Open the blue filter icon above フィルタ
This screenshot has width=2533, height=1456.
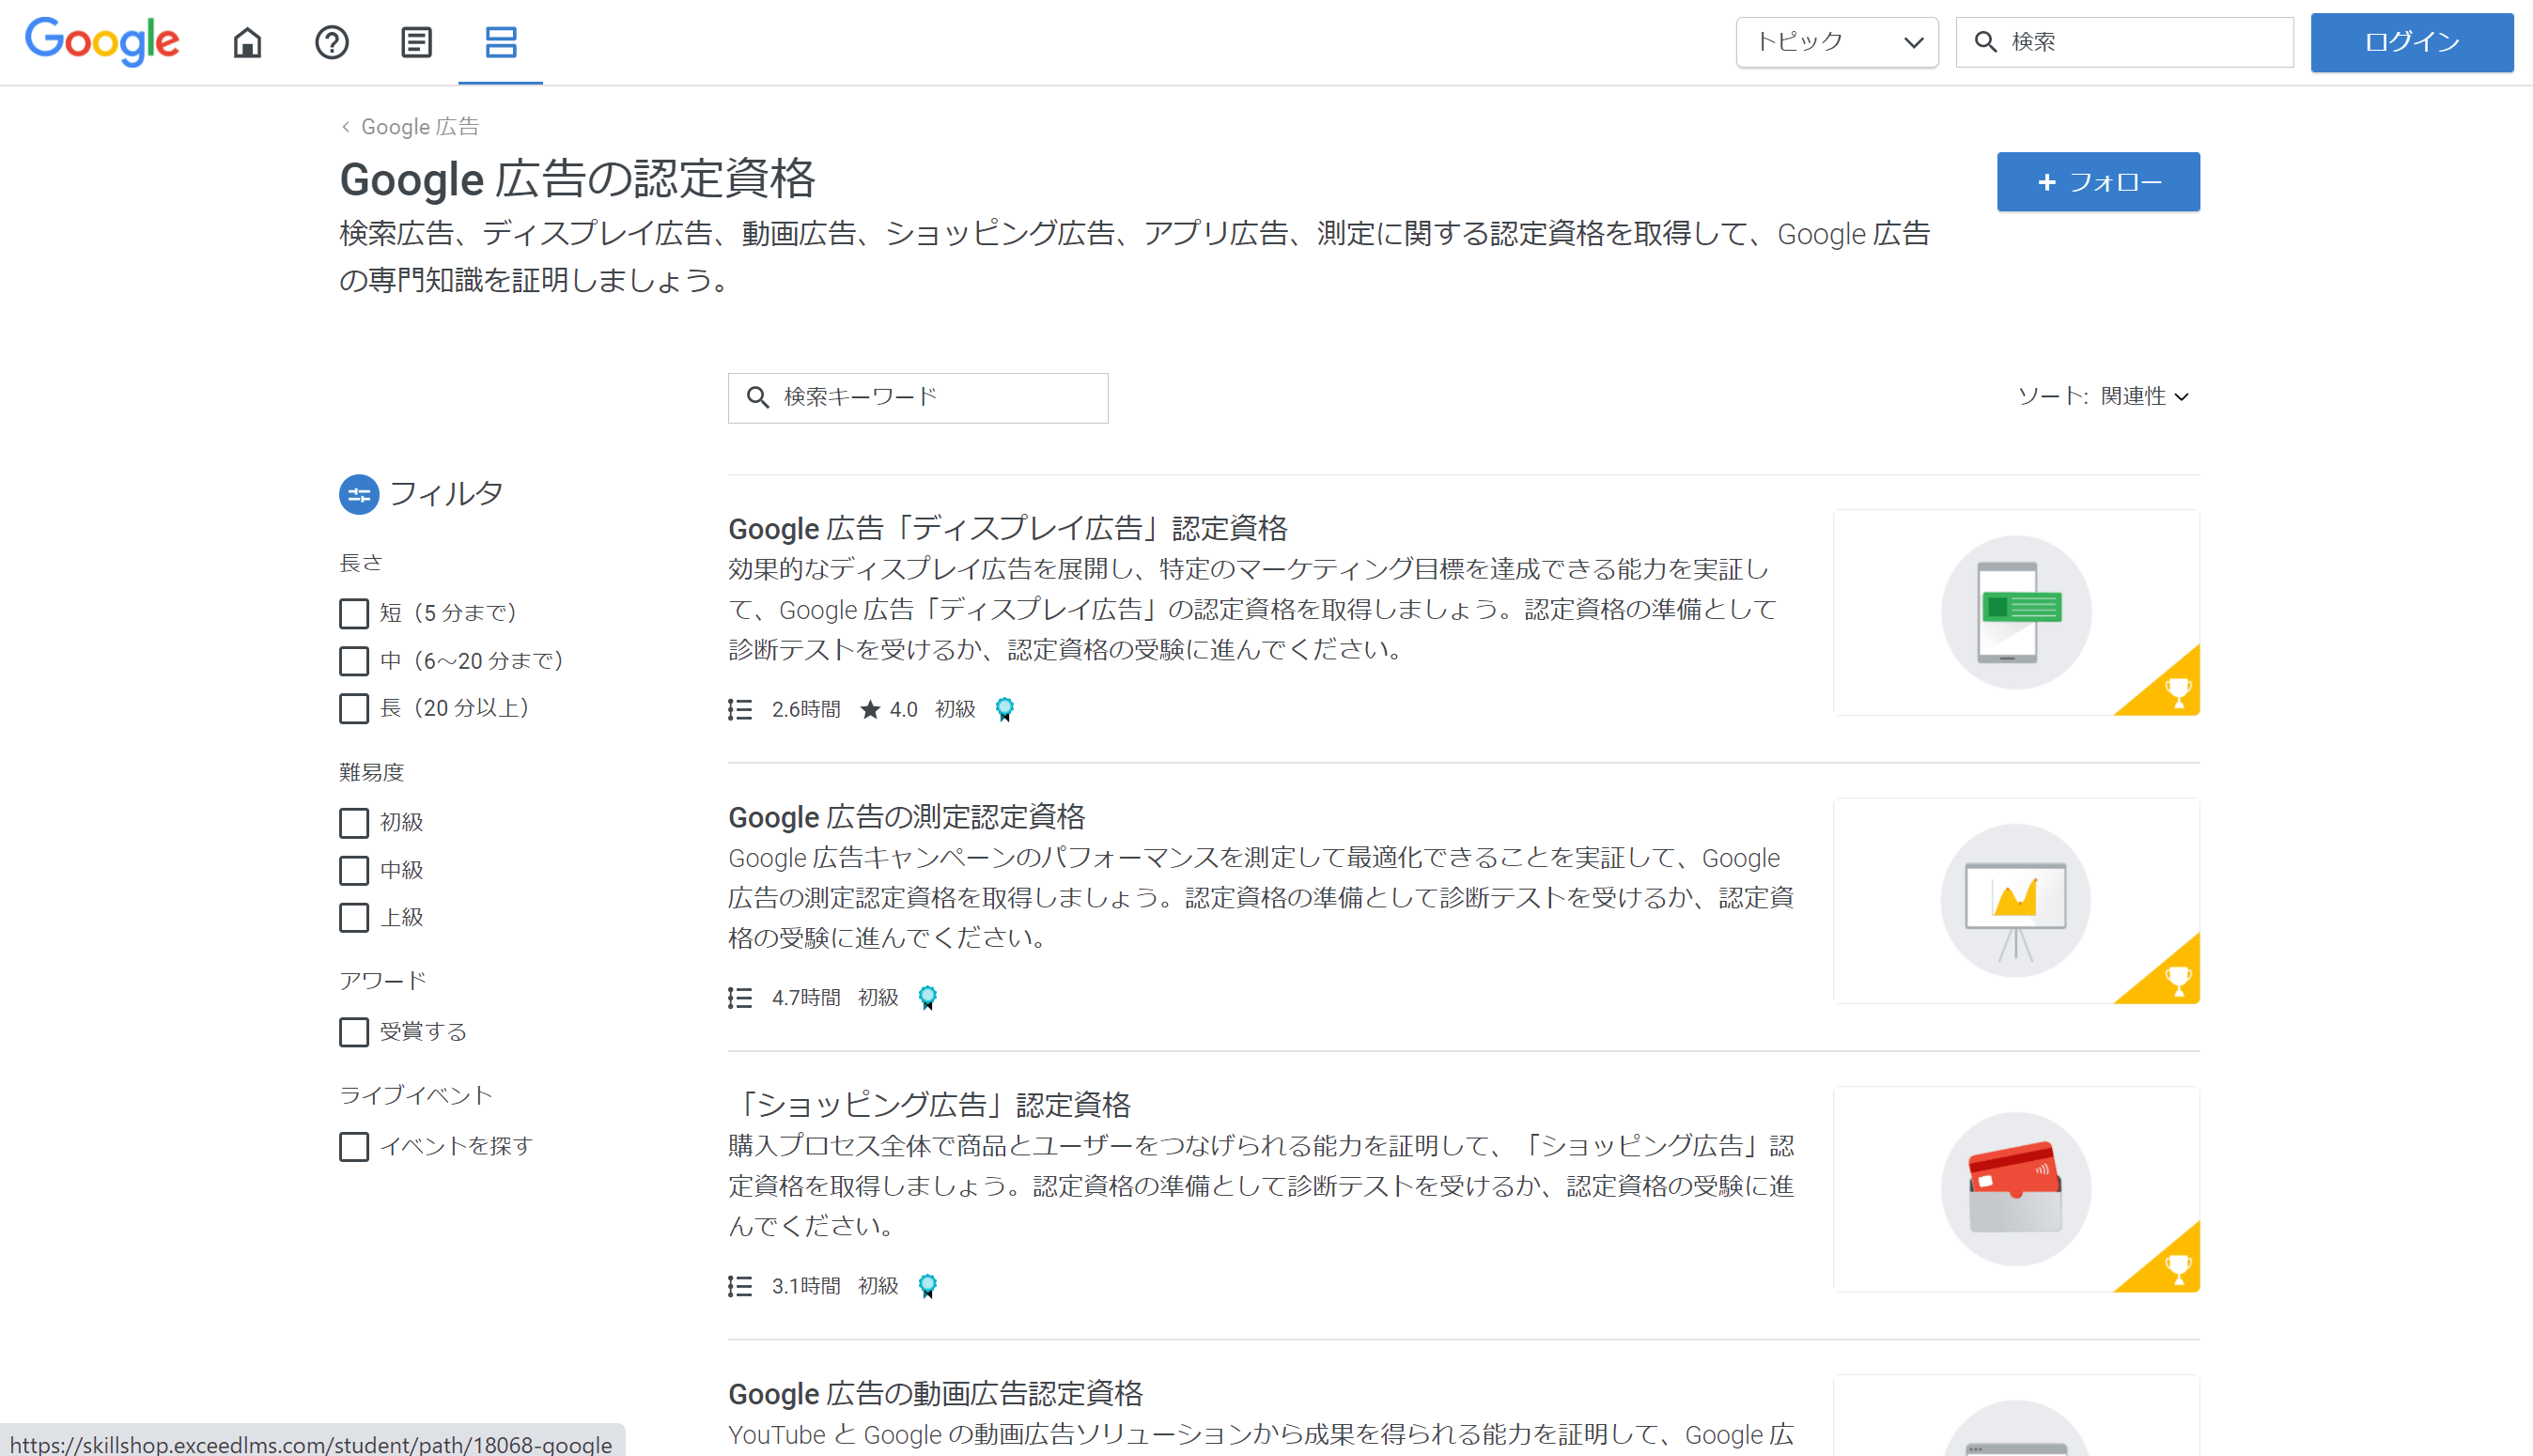click(358, 494)
